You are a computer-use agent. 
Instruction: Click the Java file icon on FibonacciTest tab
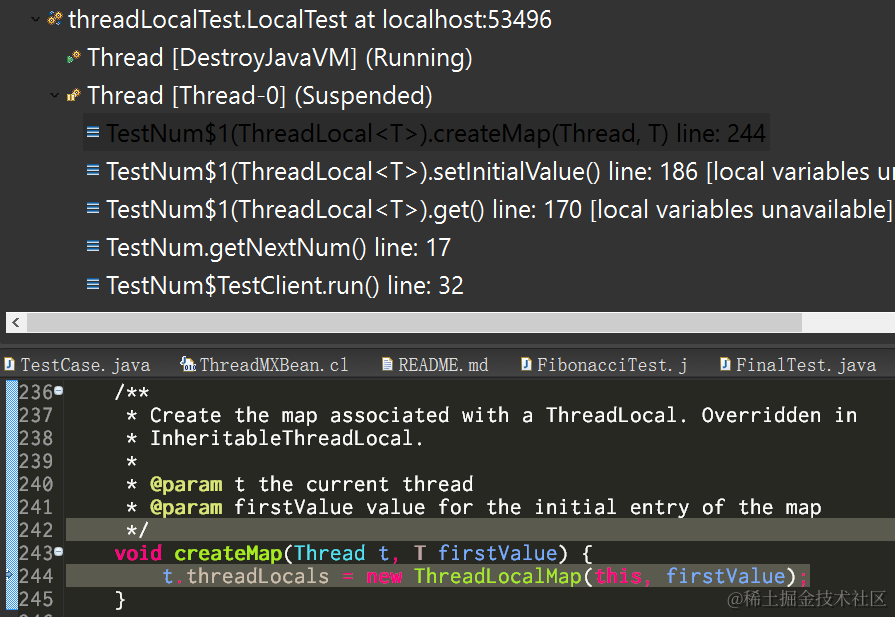[526, 364]
